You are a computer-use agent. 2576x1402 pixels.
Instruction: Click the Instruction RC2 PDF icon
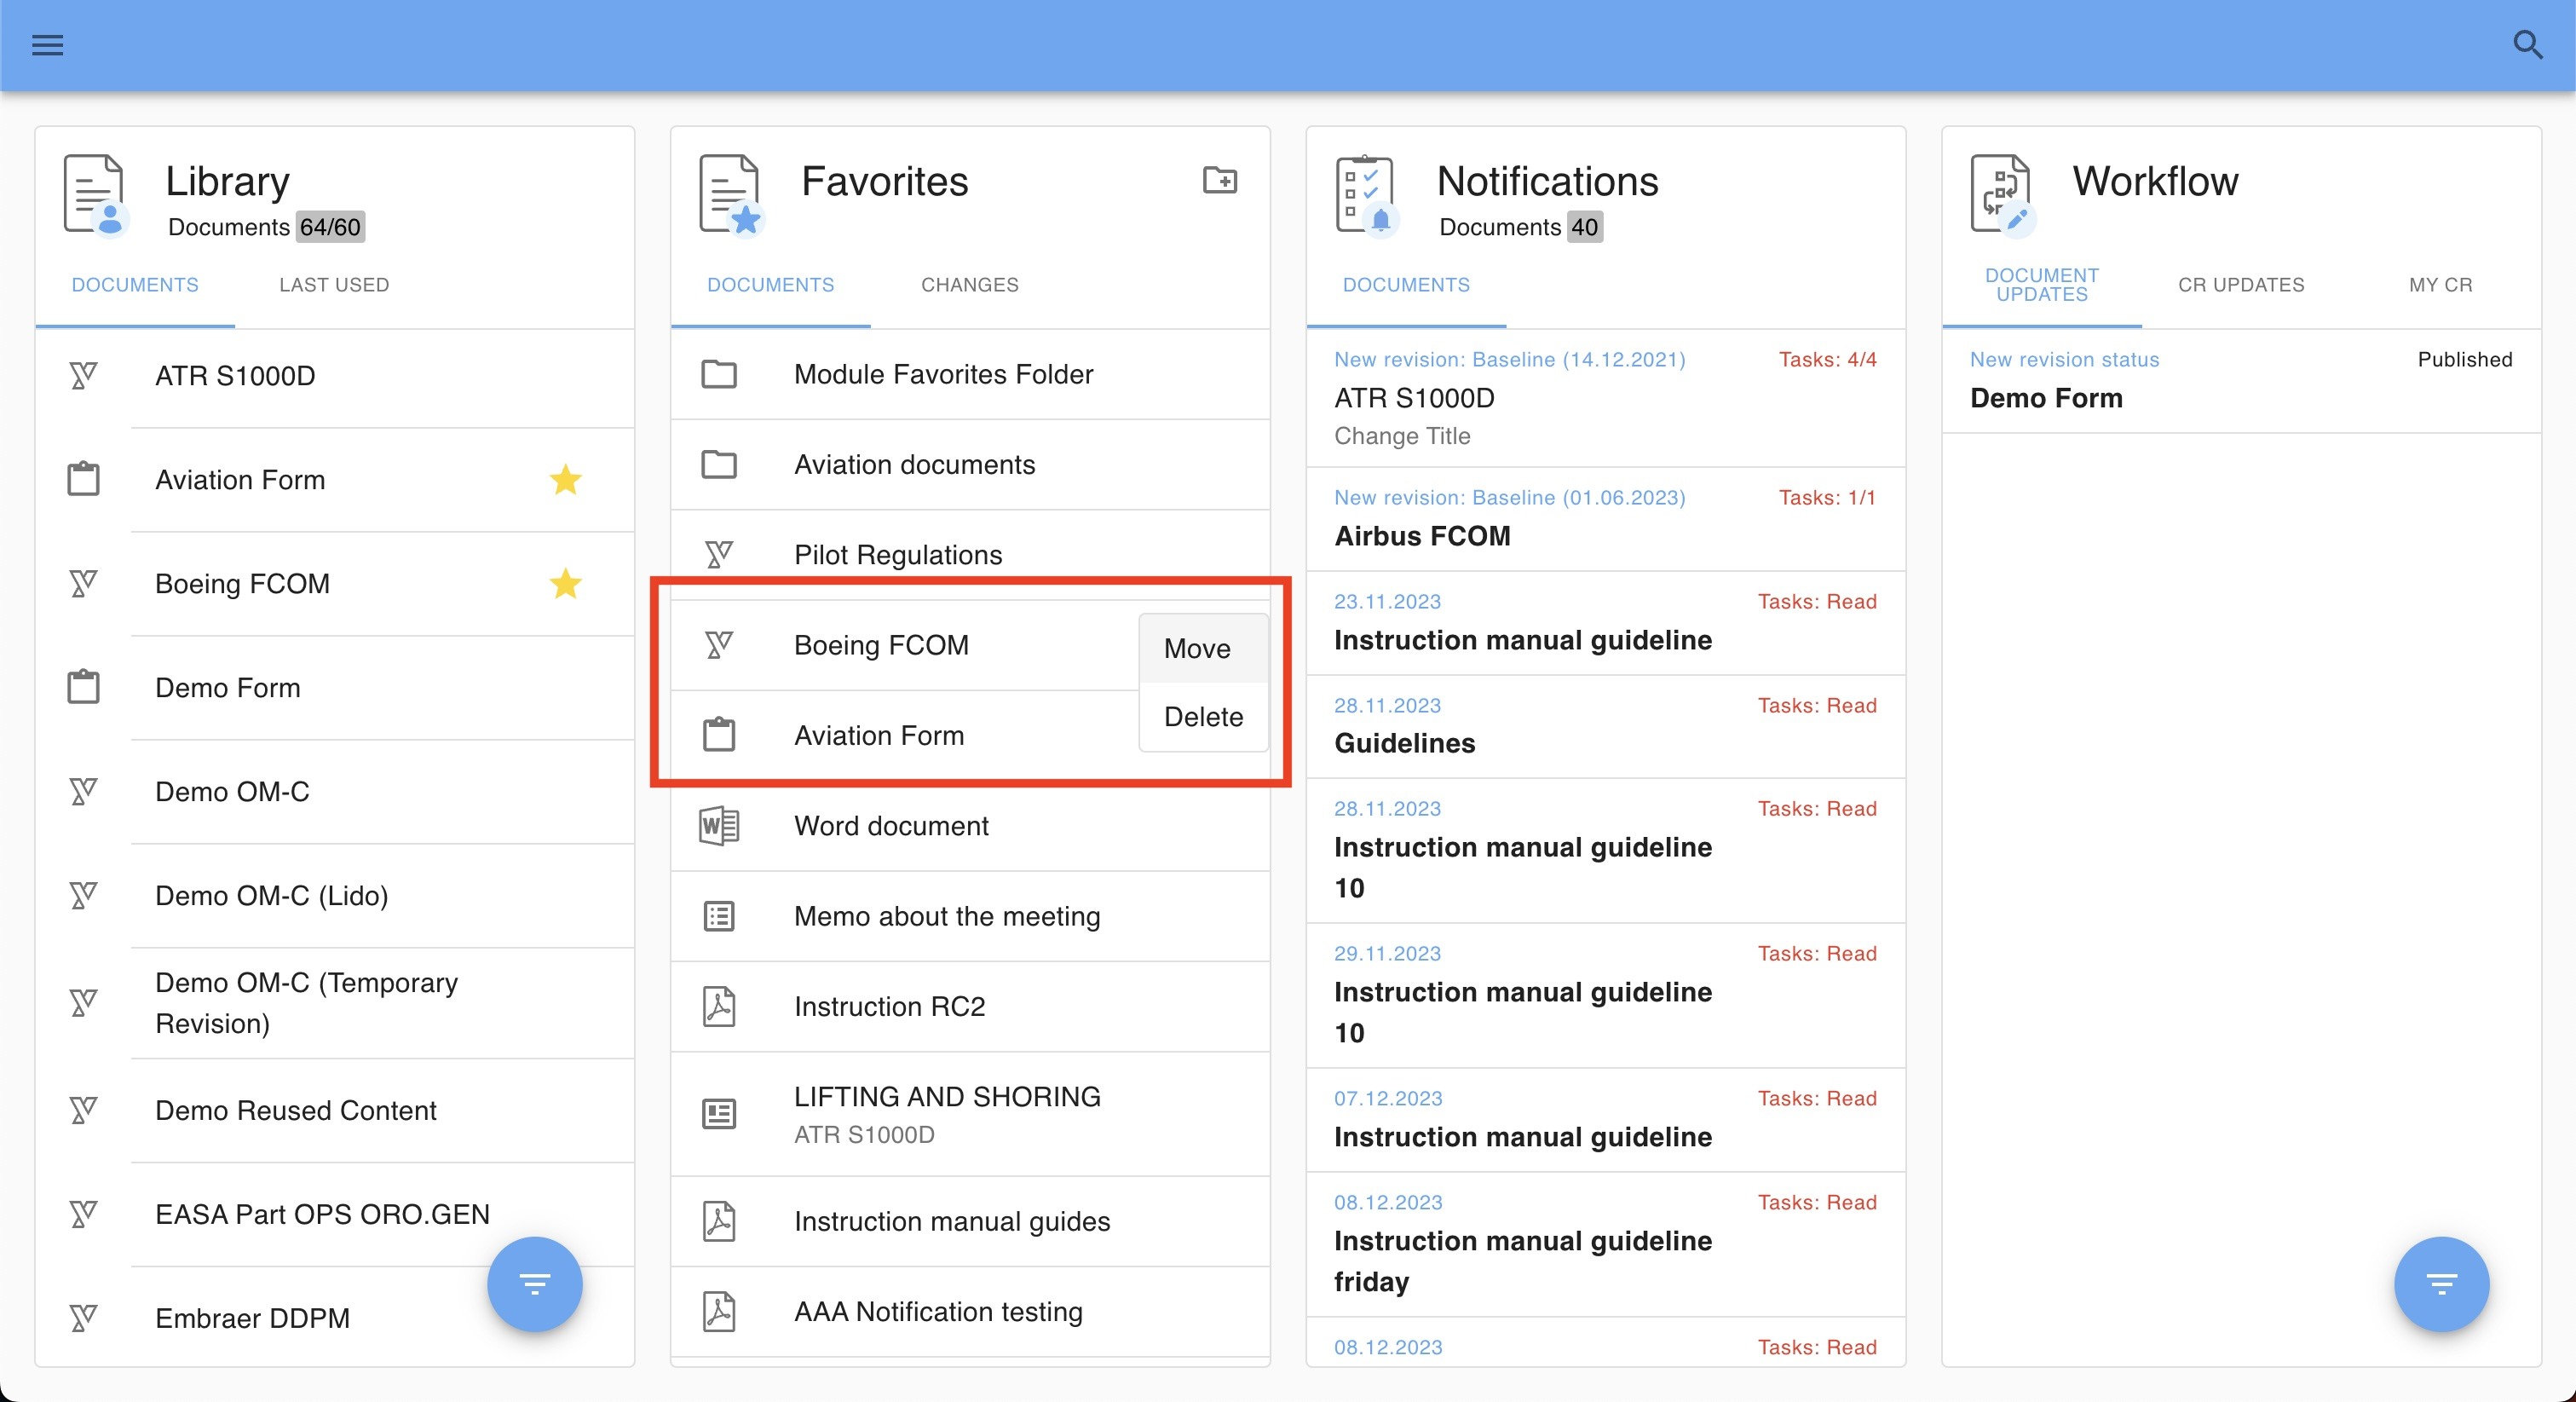719,1006
